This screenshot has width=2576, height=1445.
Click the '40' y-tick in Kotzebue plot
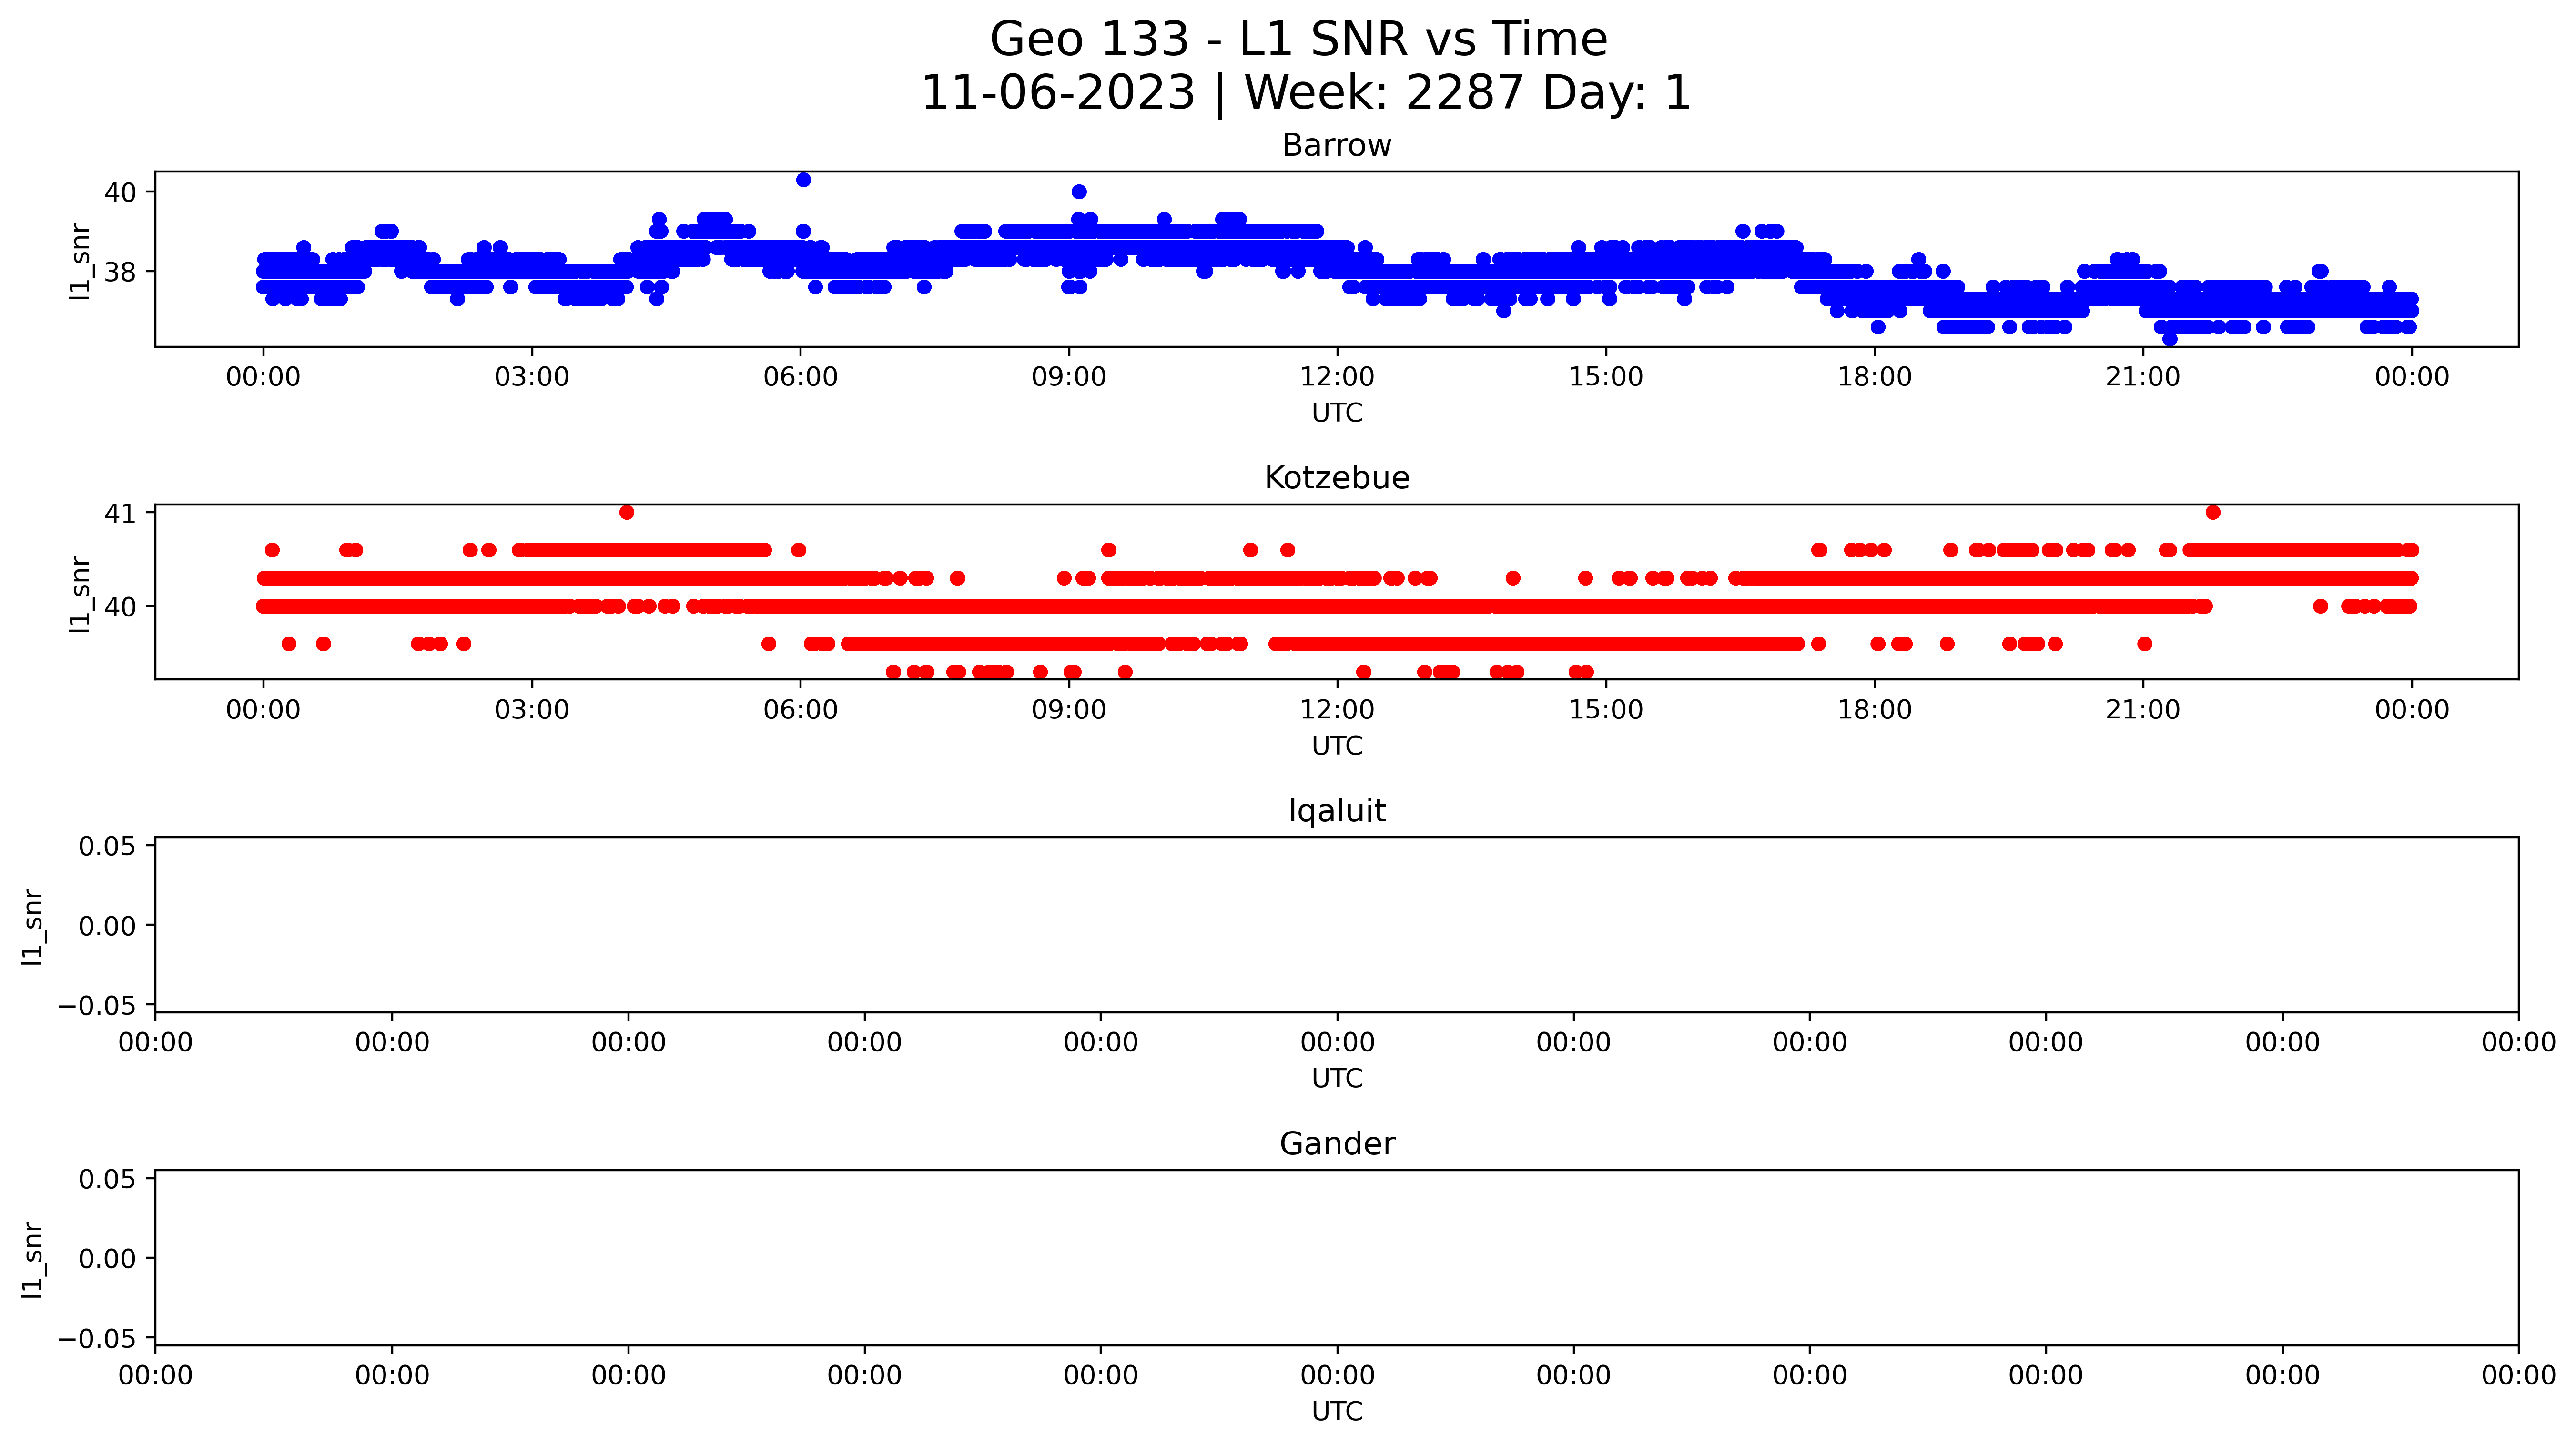coord(120,607)
